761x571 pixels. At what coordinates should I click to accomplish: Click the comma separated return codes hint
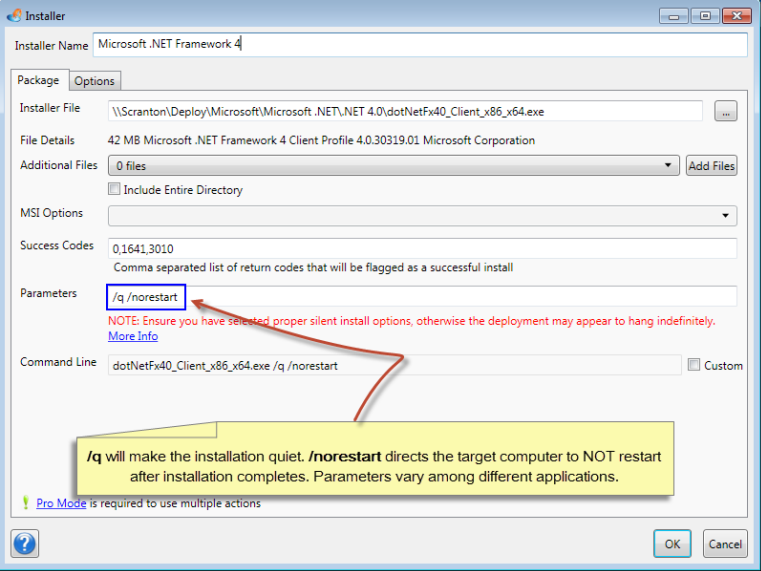tap(313, 267)
